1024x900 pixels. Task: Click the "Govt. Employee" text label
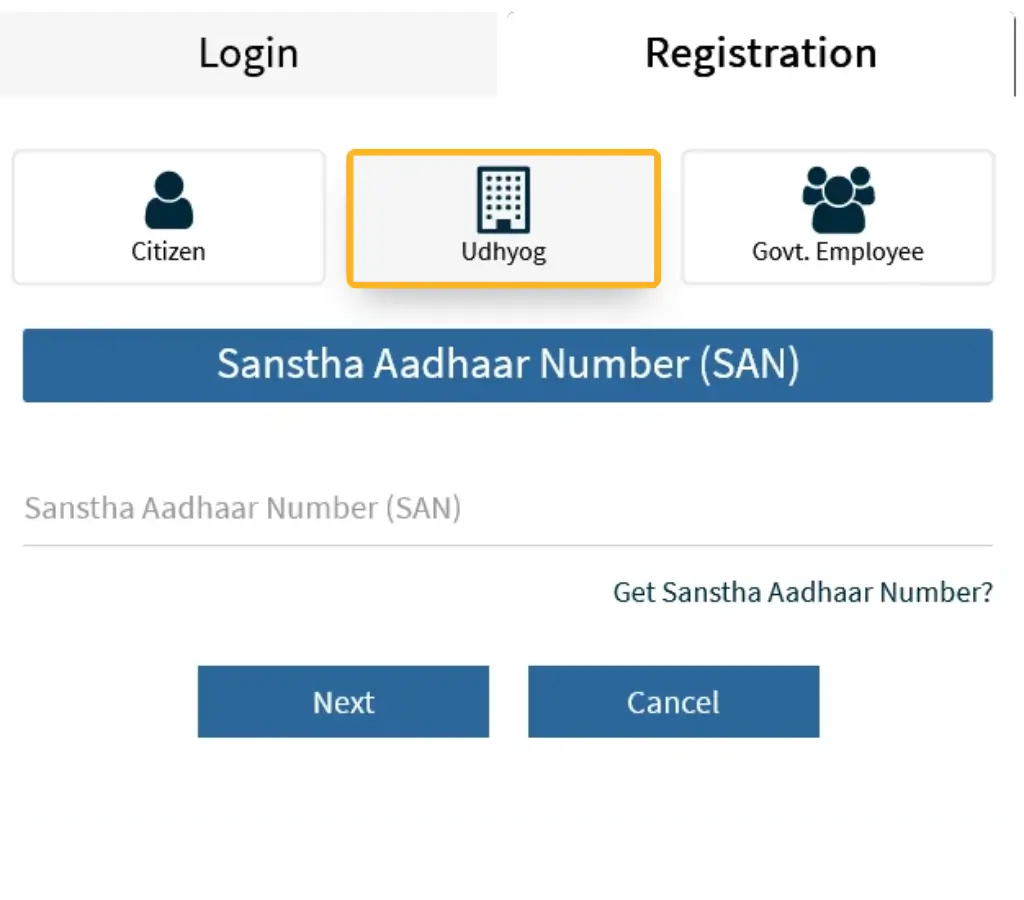click(x=838, y=251)
